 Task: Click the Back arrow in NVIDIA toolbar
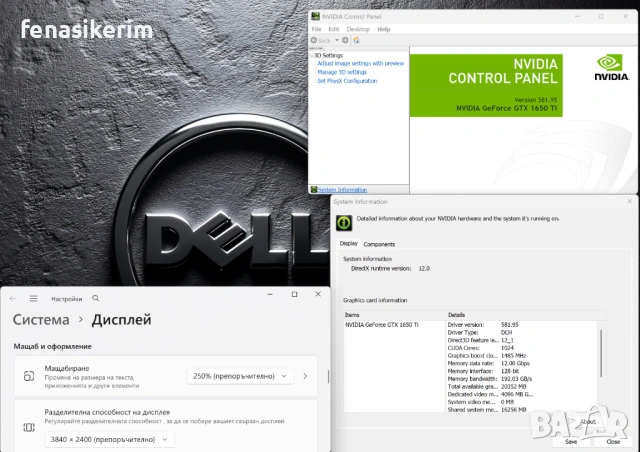pos(316,39)
